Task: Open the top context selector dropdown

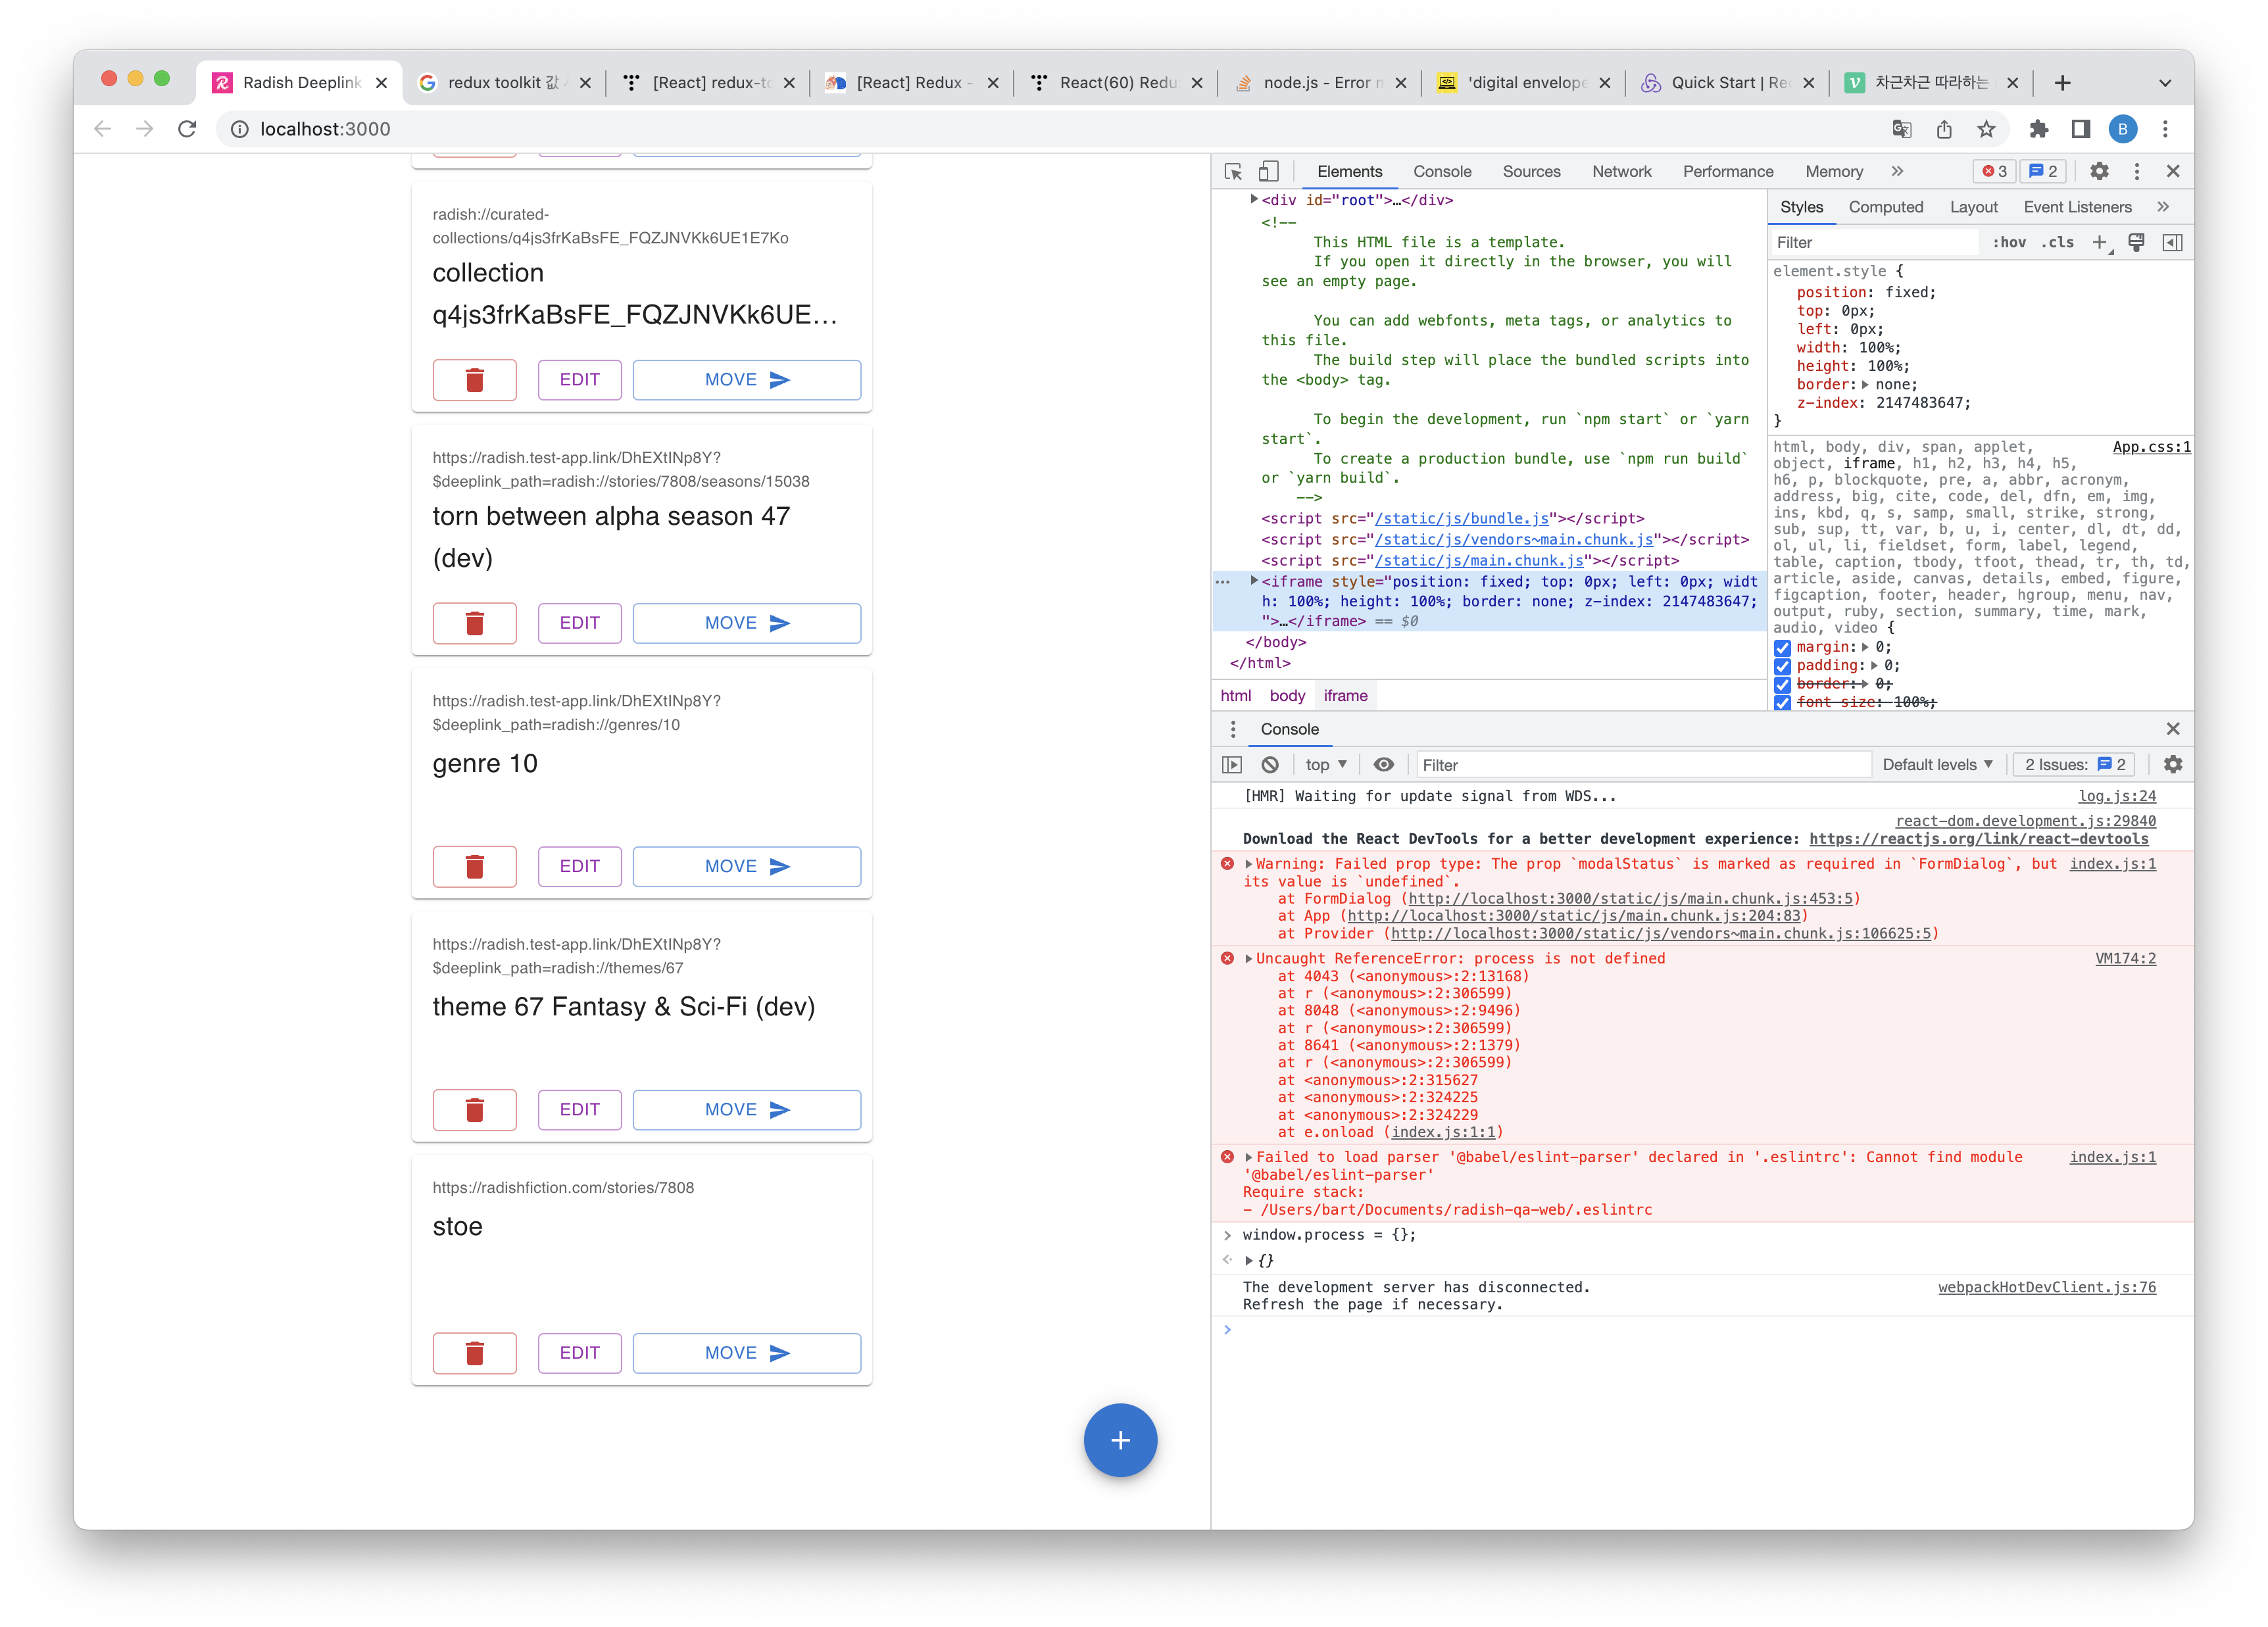Action: pyautogui.click(x=1326, y=765)
